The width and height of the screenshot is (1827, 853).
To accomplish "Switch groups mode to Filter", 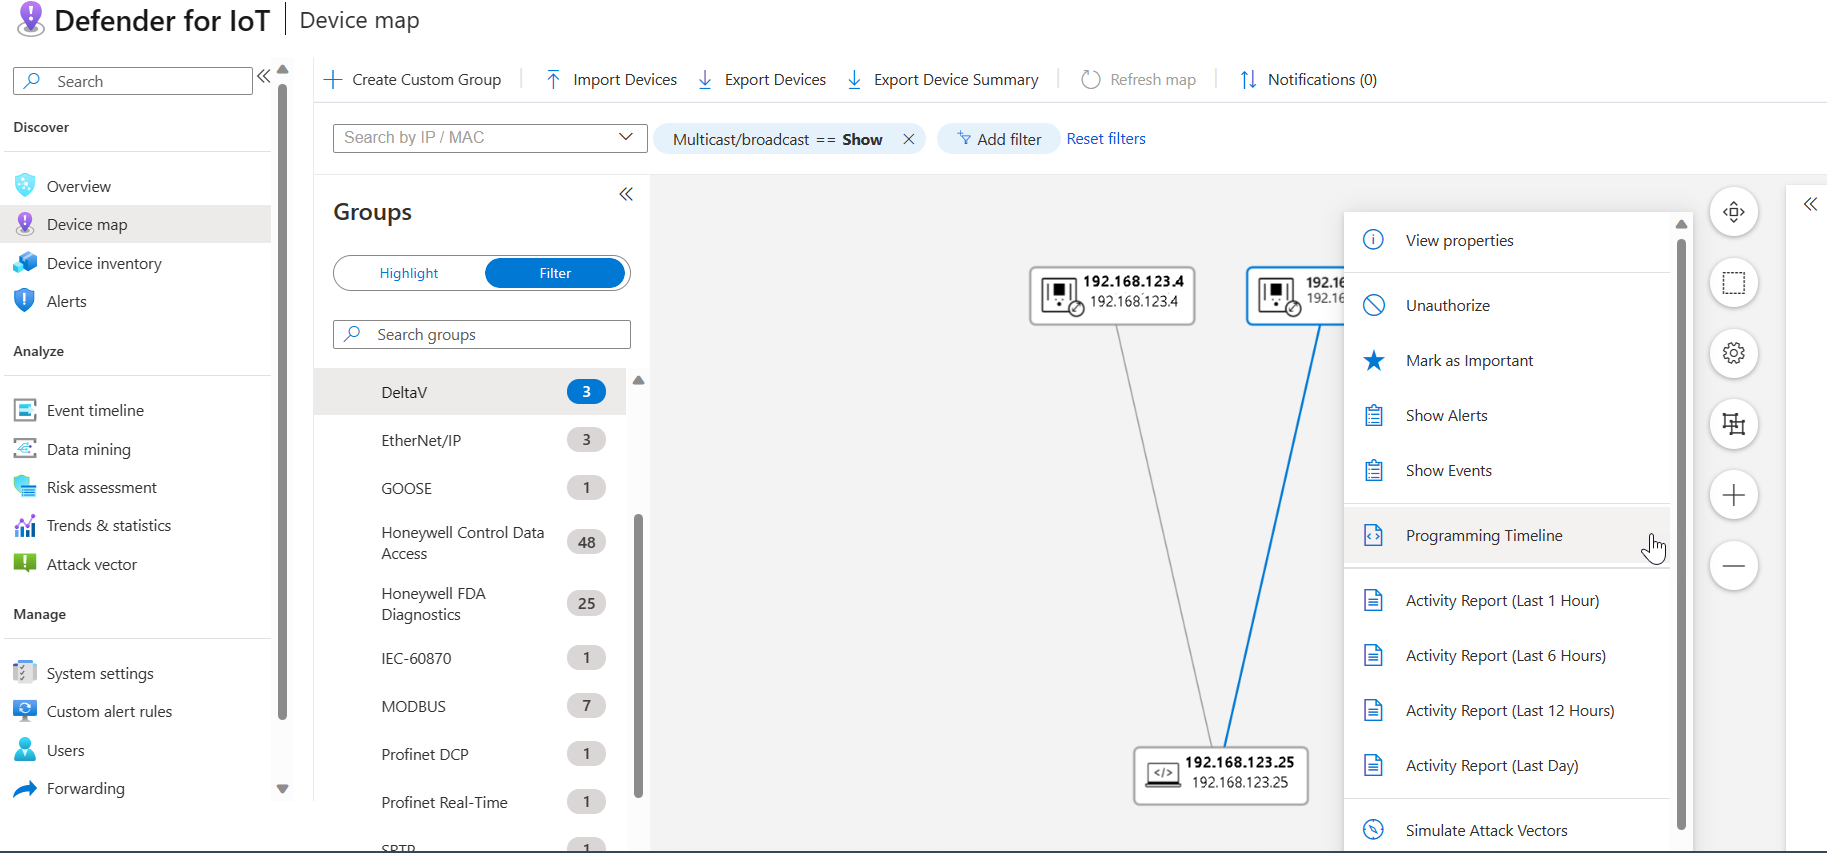I will click(555, 273).
